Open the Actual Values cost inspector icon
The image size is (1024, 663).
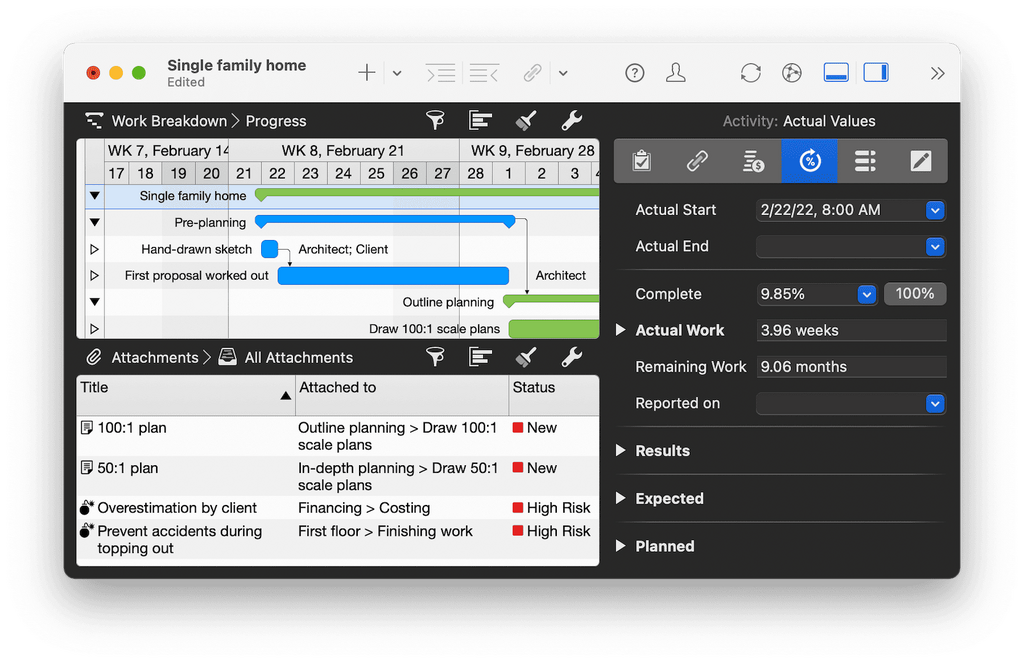(752, 160)
